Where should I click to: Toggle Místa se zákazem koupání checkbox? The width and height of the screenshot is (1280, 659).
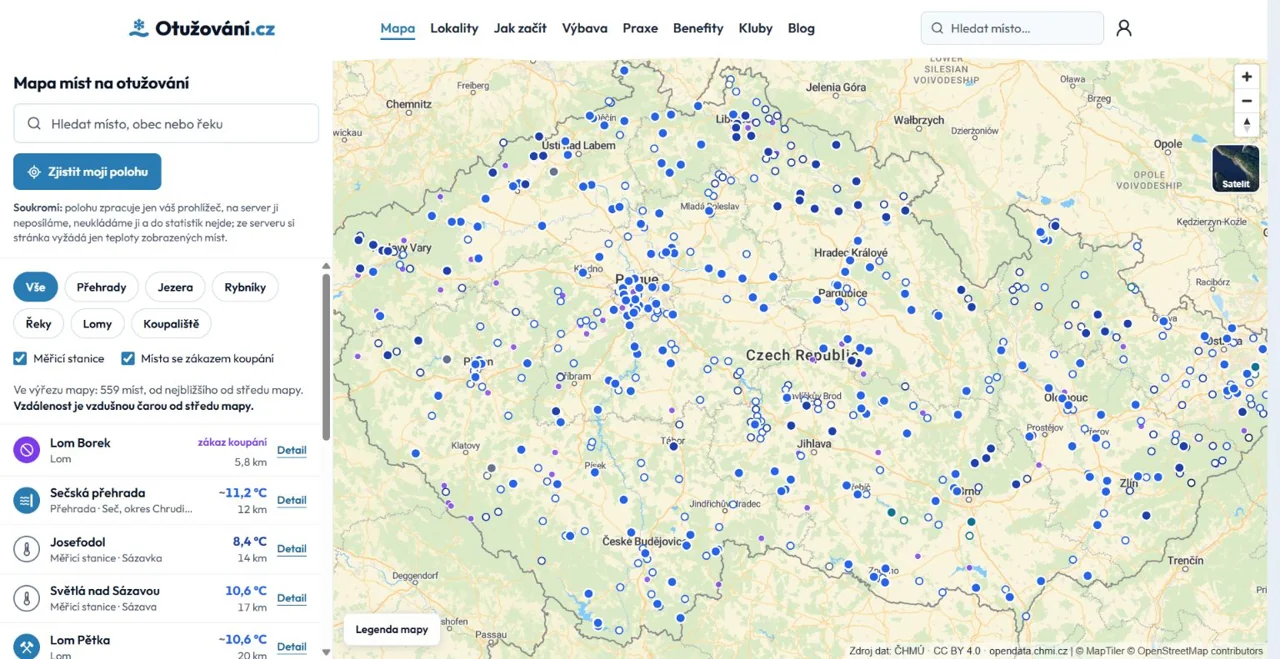click(128, 358)
